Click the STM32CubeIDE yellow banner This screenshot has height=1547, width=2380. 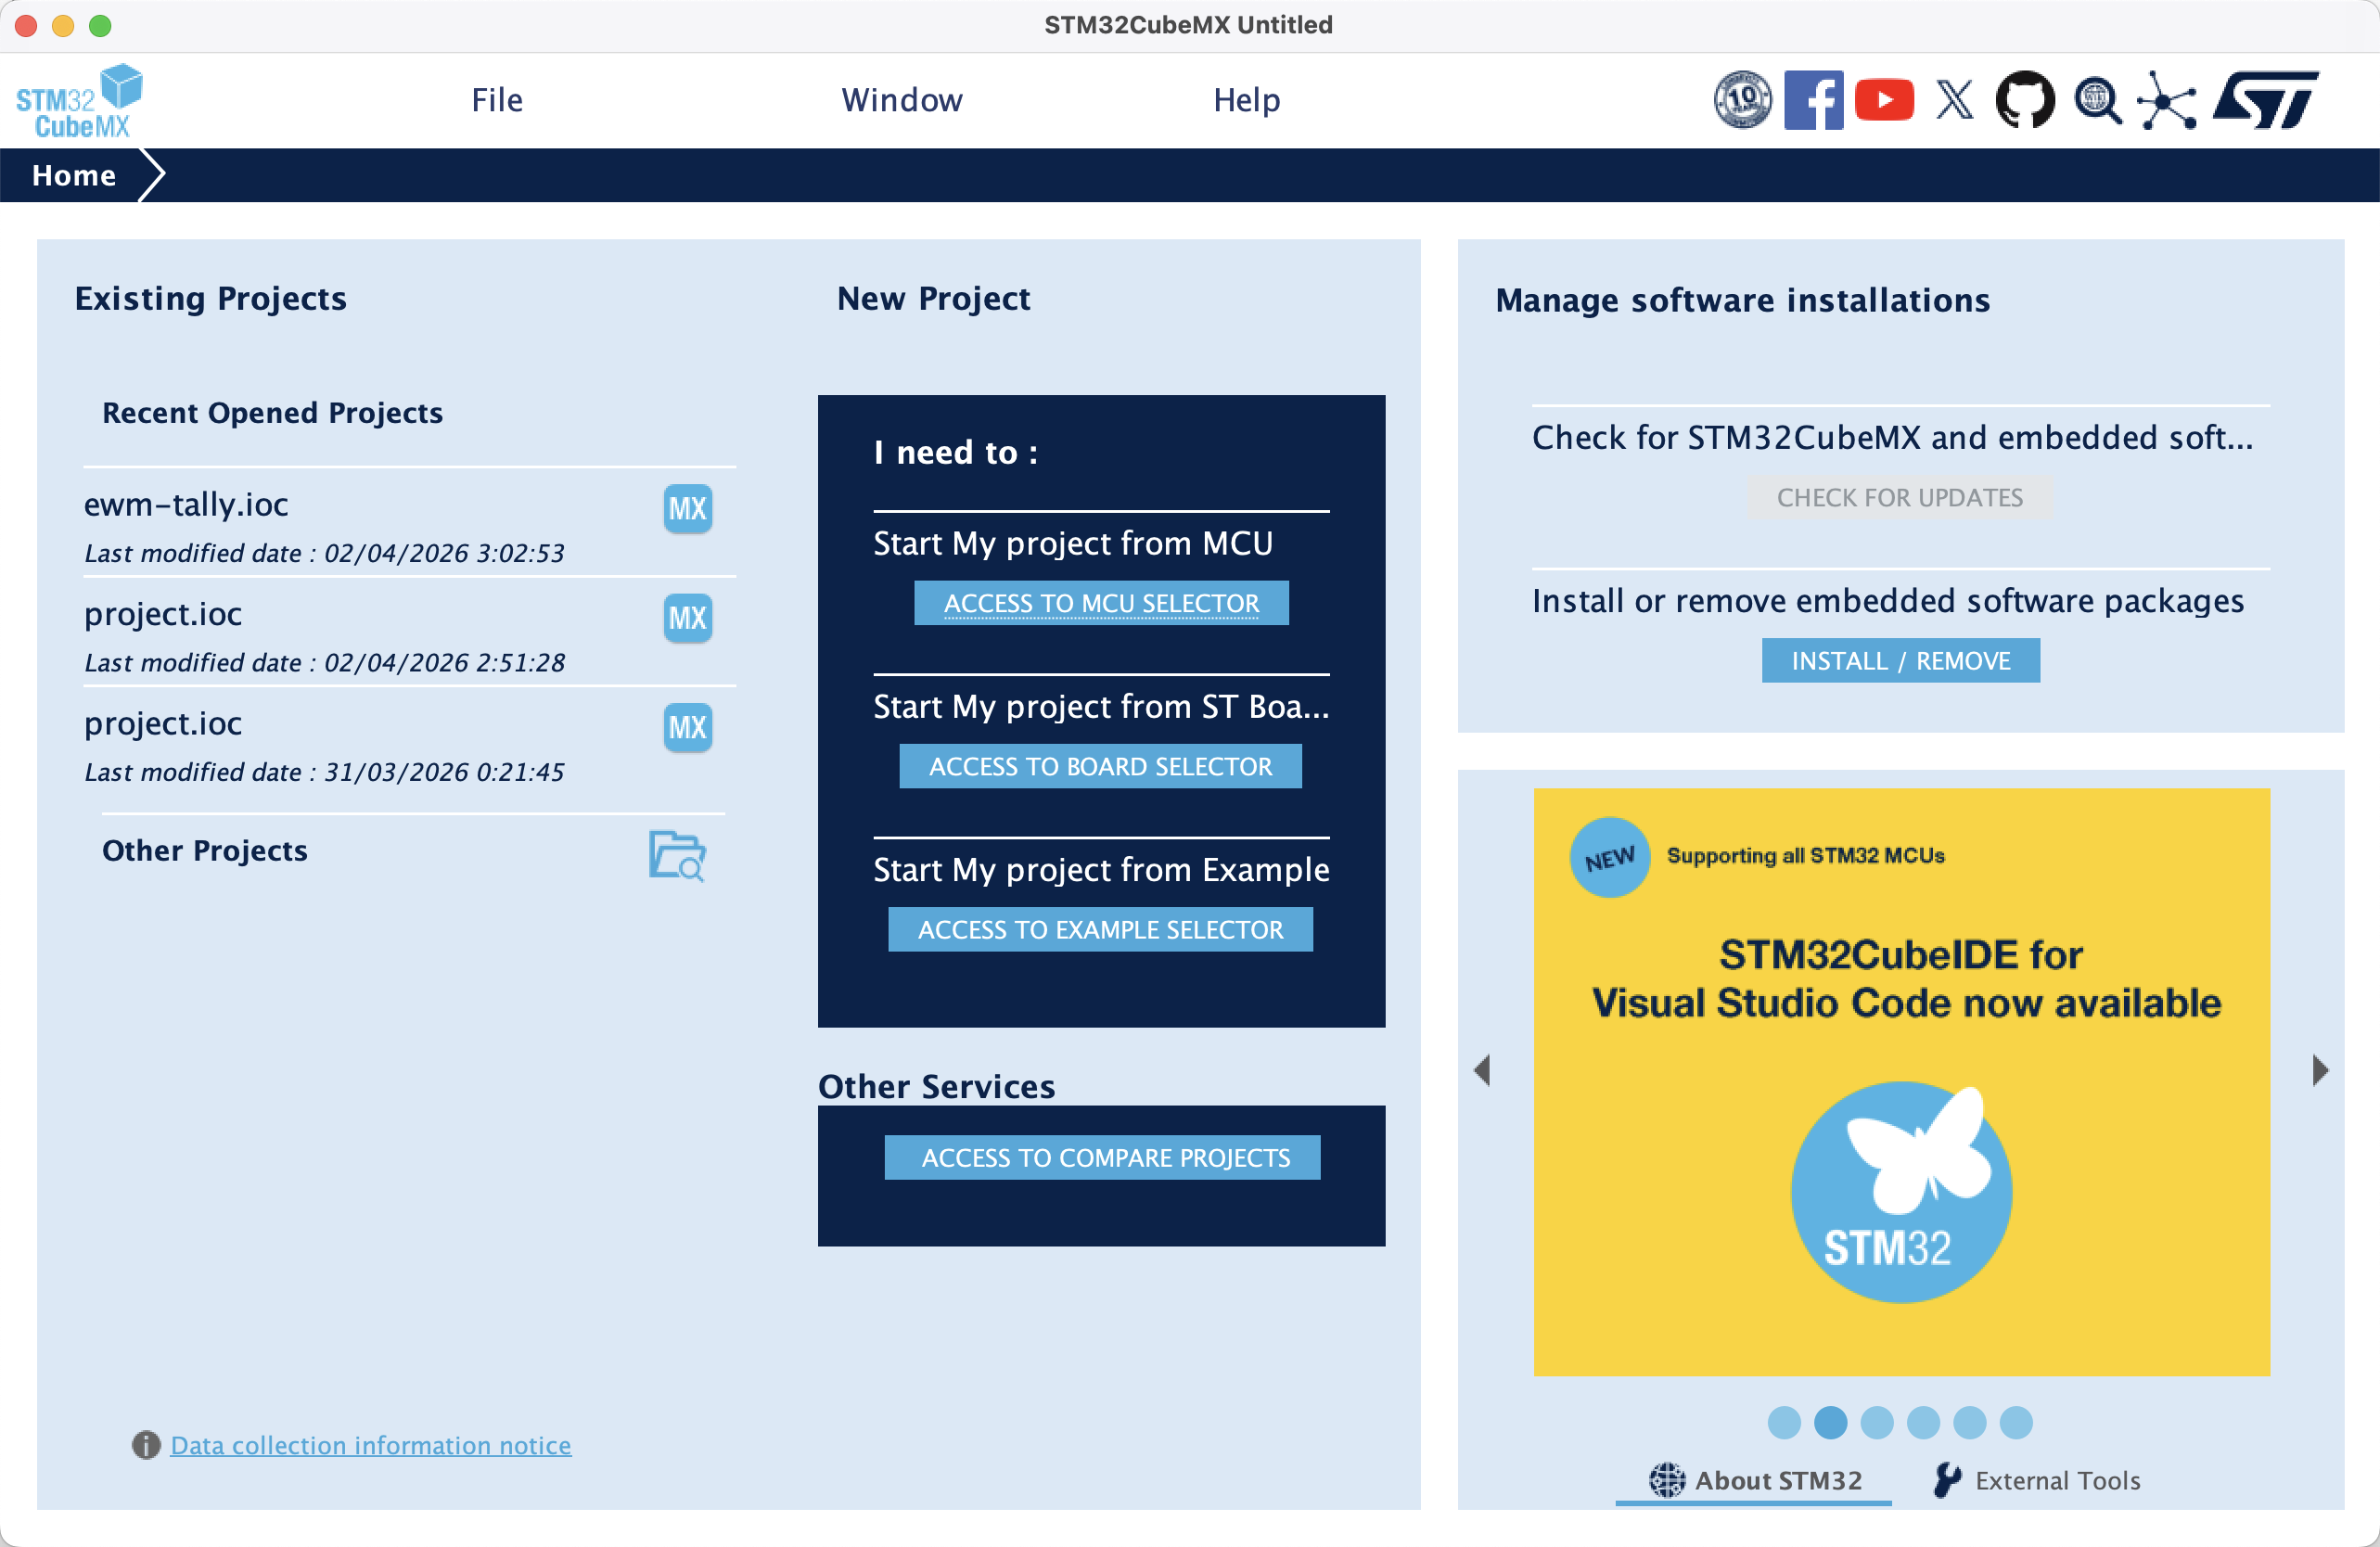coord(1901,1081)
